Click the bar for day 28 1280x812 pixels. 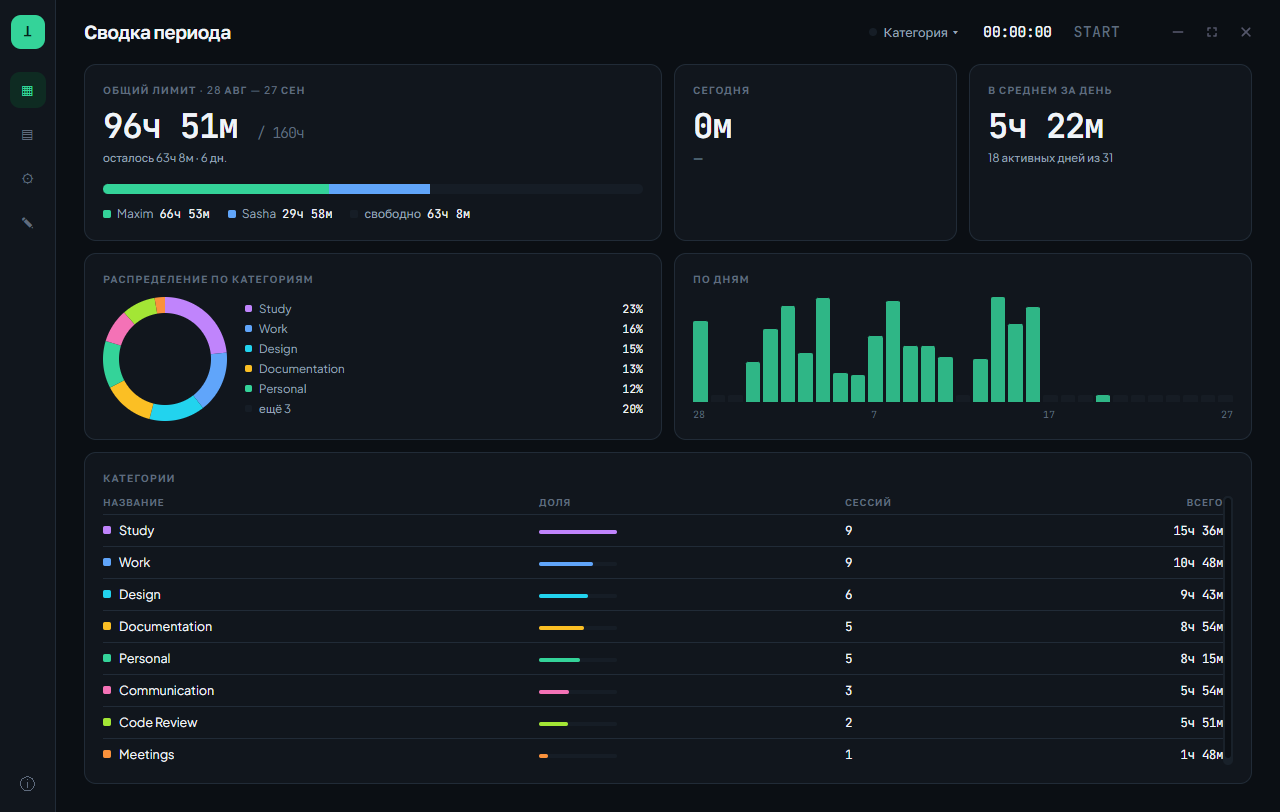(700, 361)
